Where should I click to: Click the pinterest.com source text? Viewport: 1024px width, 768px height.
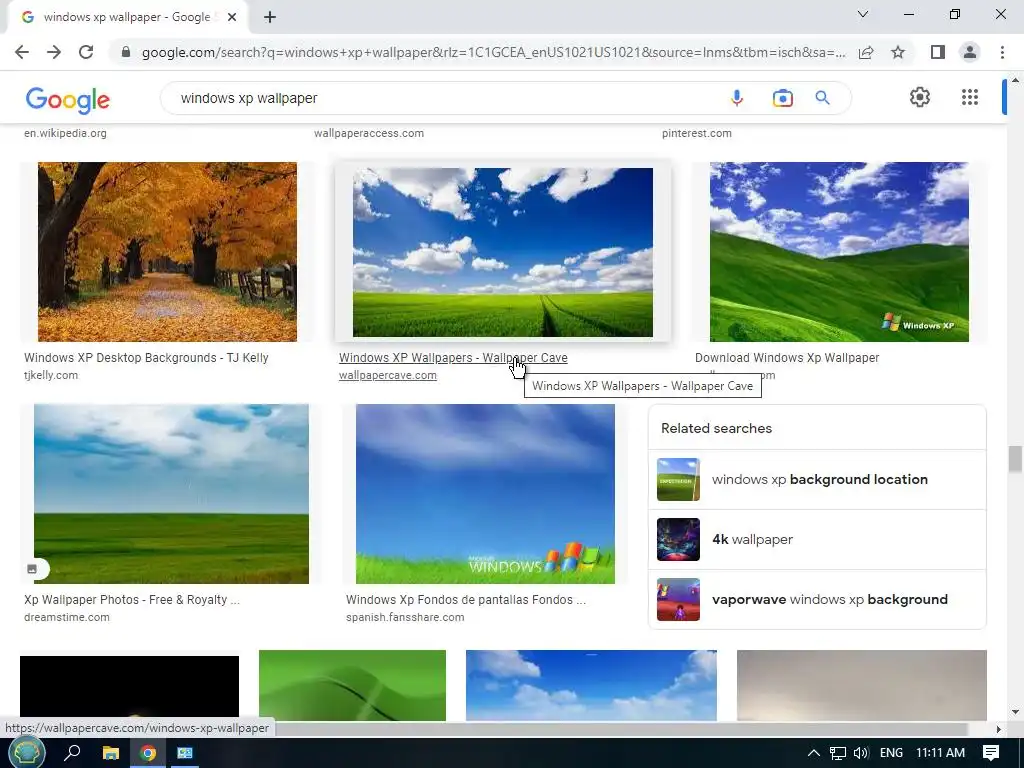click(x=697, y=133)
